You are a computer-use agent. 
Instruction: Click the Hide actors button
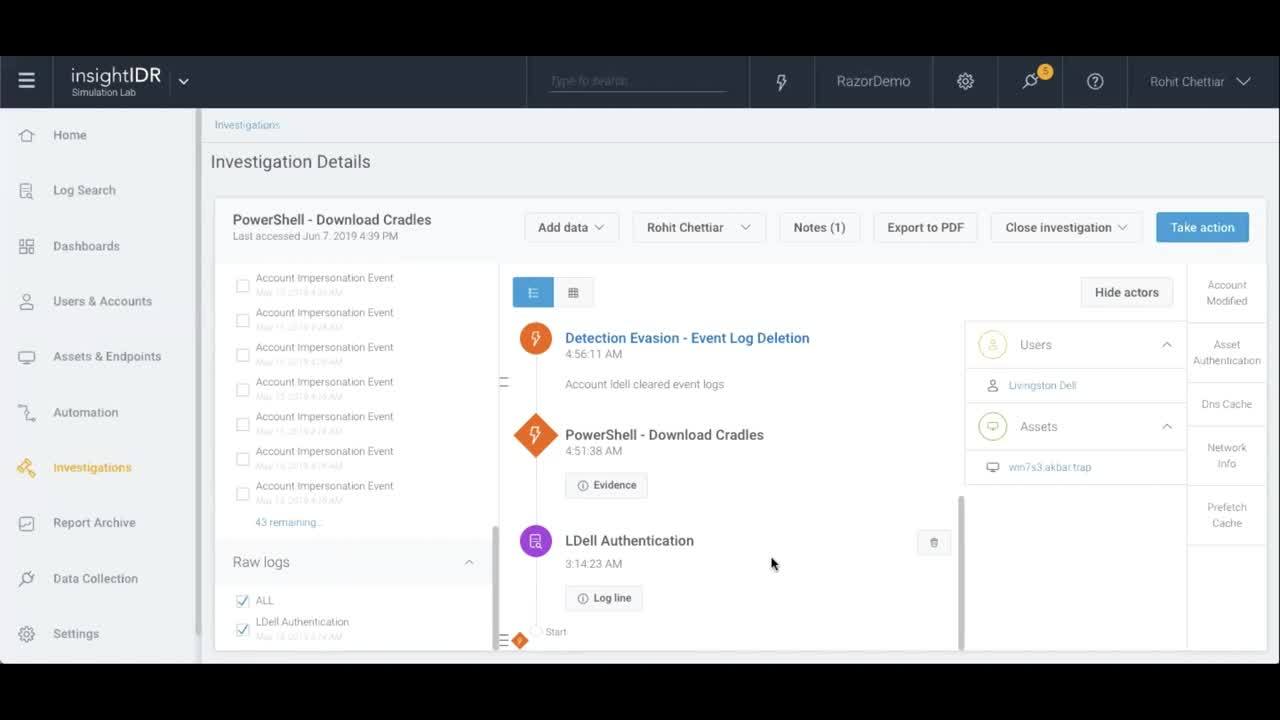[1126, 292]
